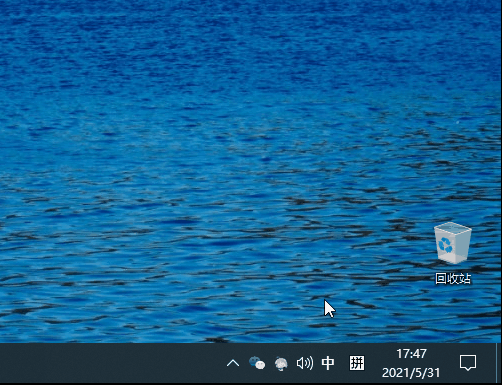The height and width of the screenshot is (385, 502).
Task: Click the Show desktop sliver at taskbar end
Action: (x=499, y=363)
